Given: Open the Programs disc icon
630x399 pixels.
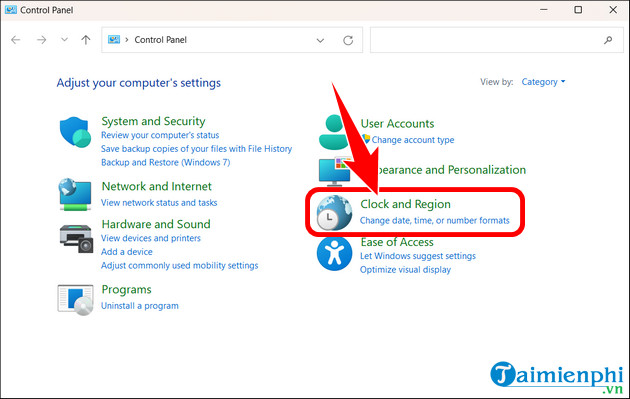Looking at the screenshot, I should pos(76,300).
